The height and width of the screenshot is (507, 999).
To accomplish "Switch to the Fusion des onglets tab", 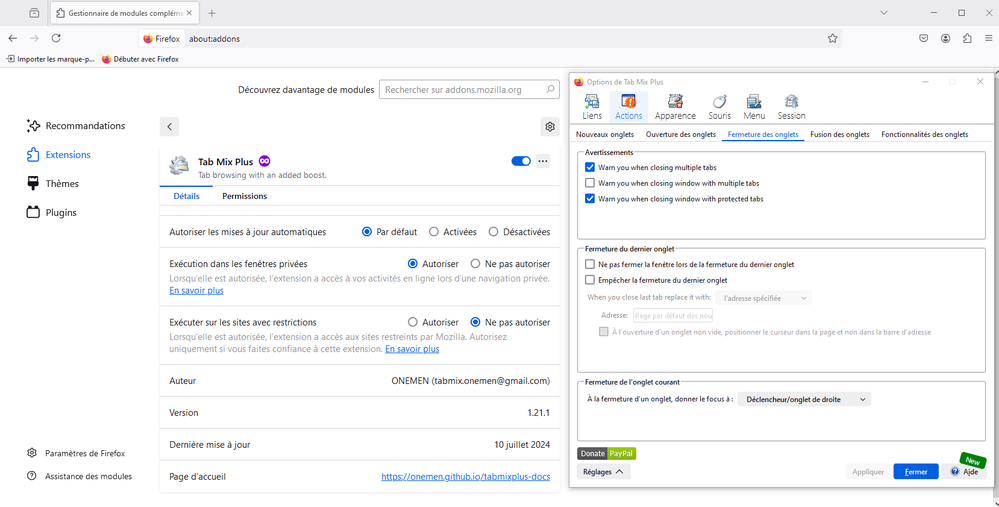I will tap(839, 134).
